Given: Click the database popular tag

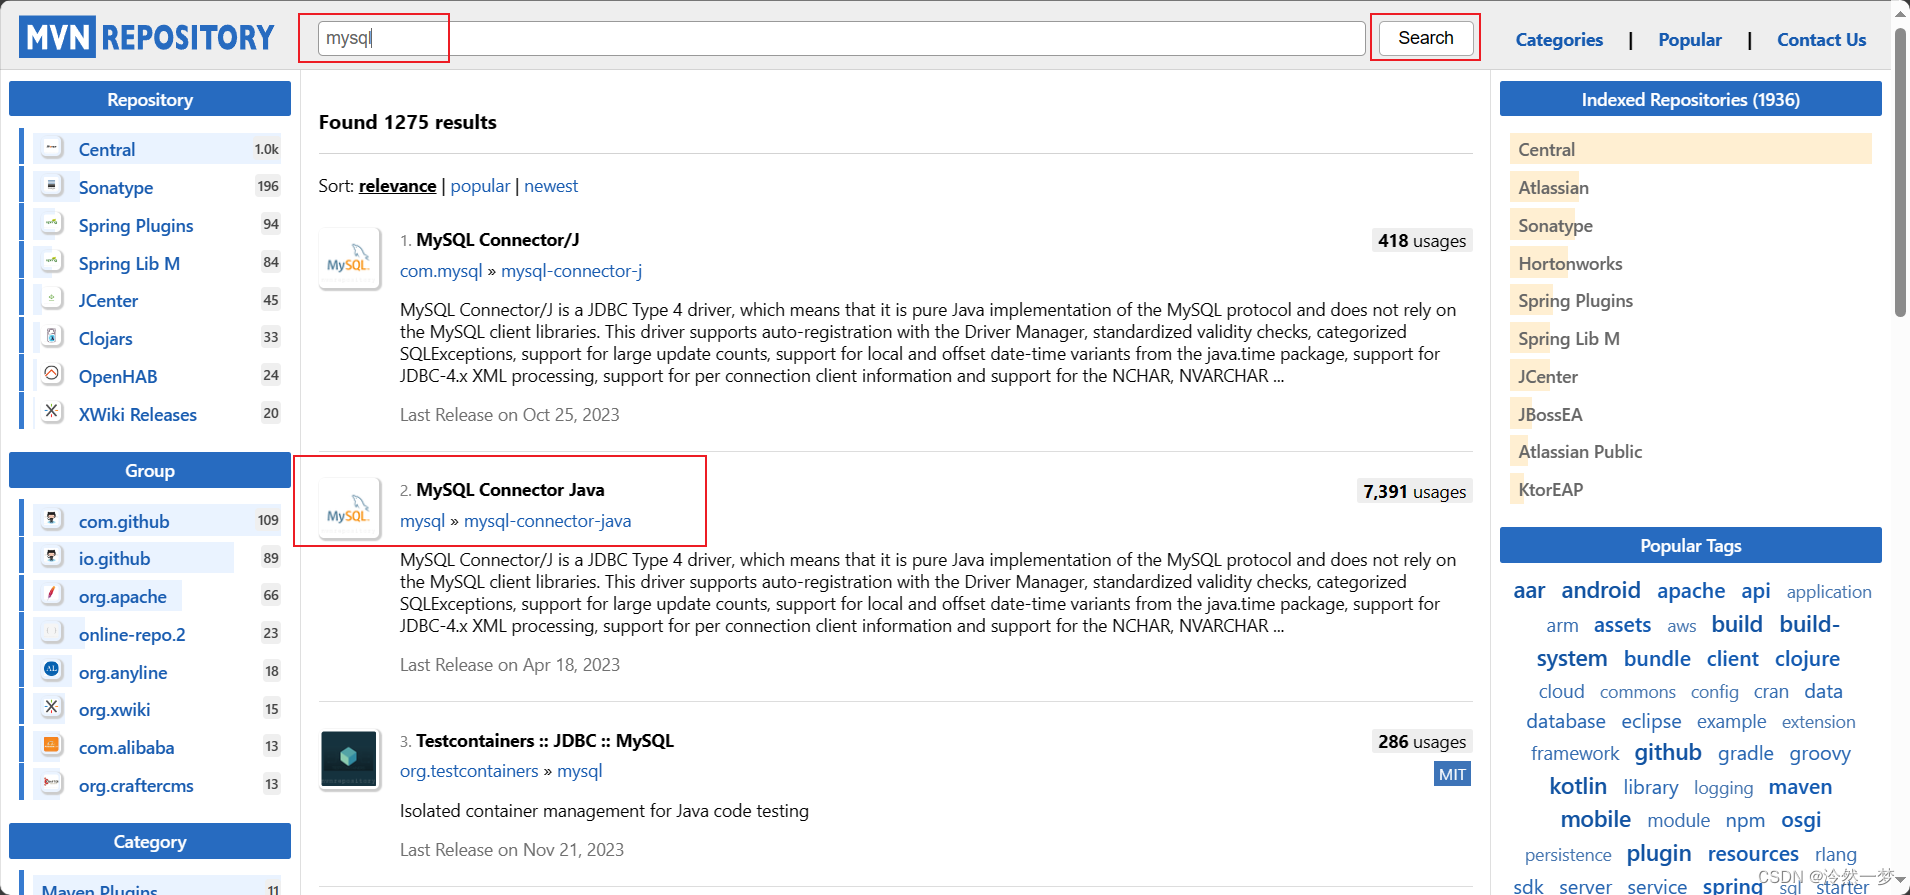Looking at the screenshot, I should (1566, 721).
